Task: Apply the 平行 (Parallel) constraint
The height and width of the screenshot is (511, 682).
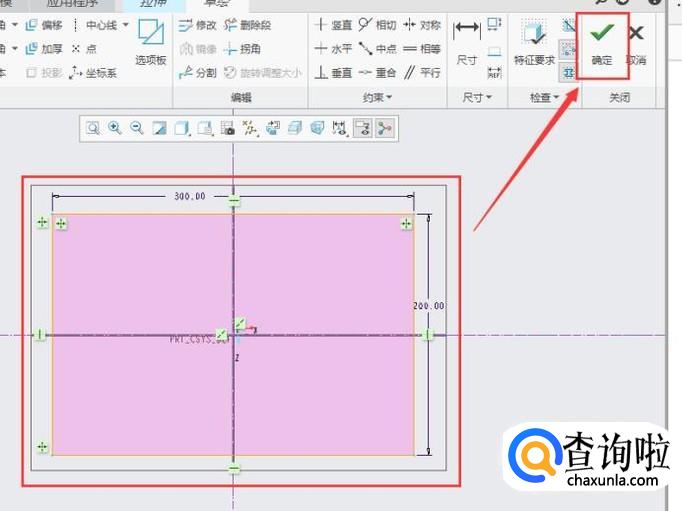Action: point(421,73)
